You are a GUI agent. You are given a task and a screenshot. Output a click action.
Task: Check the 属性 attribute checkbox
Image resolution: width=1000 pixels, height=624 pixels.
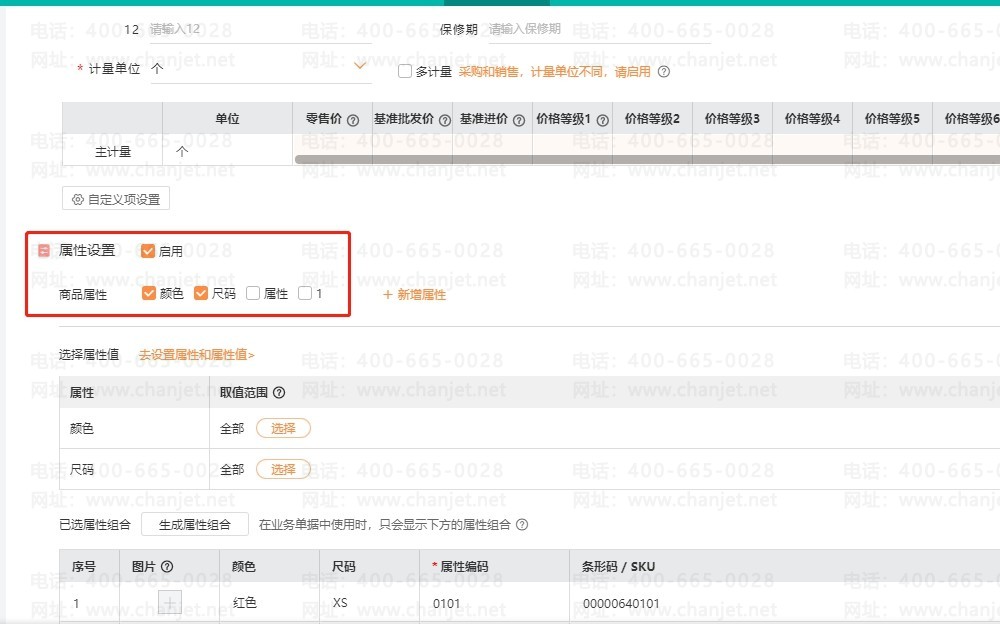[253, 293]
